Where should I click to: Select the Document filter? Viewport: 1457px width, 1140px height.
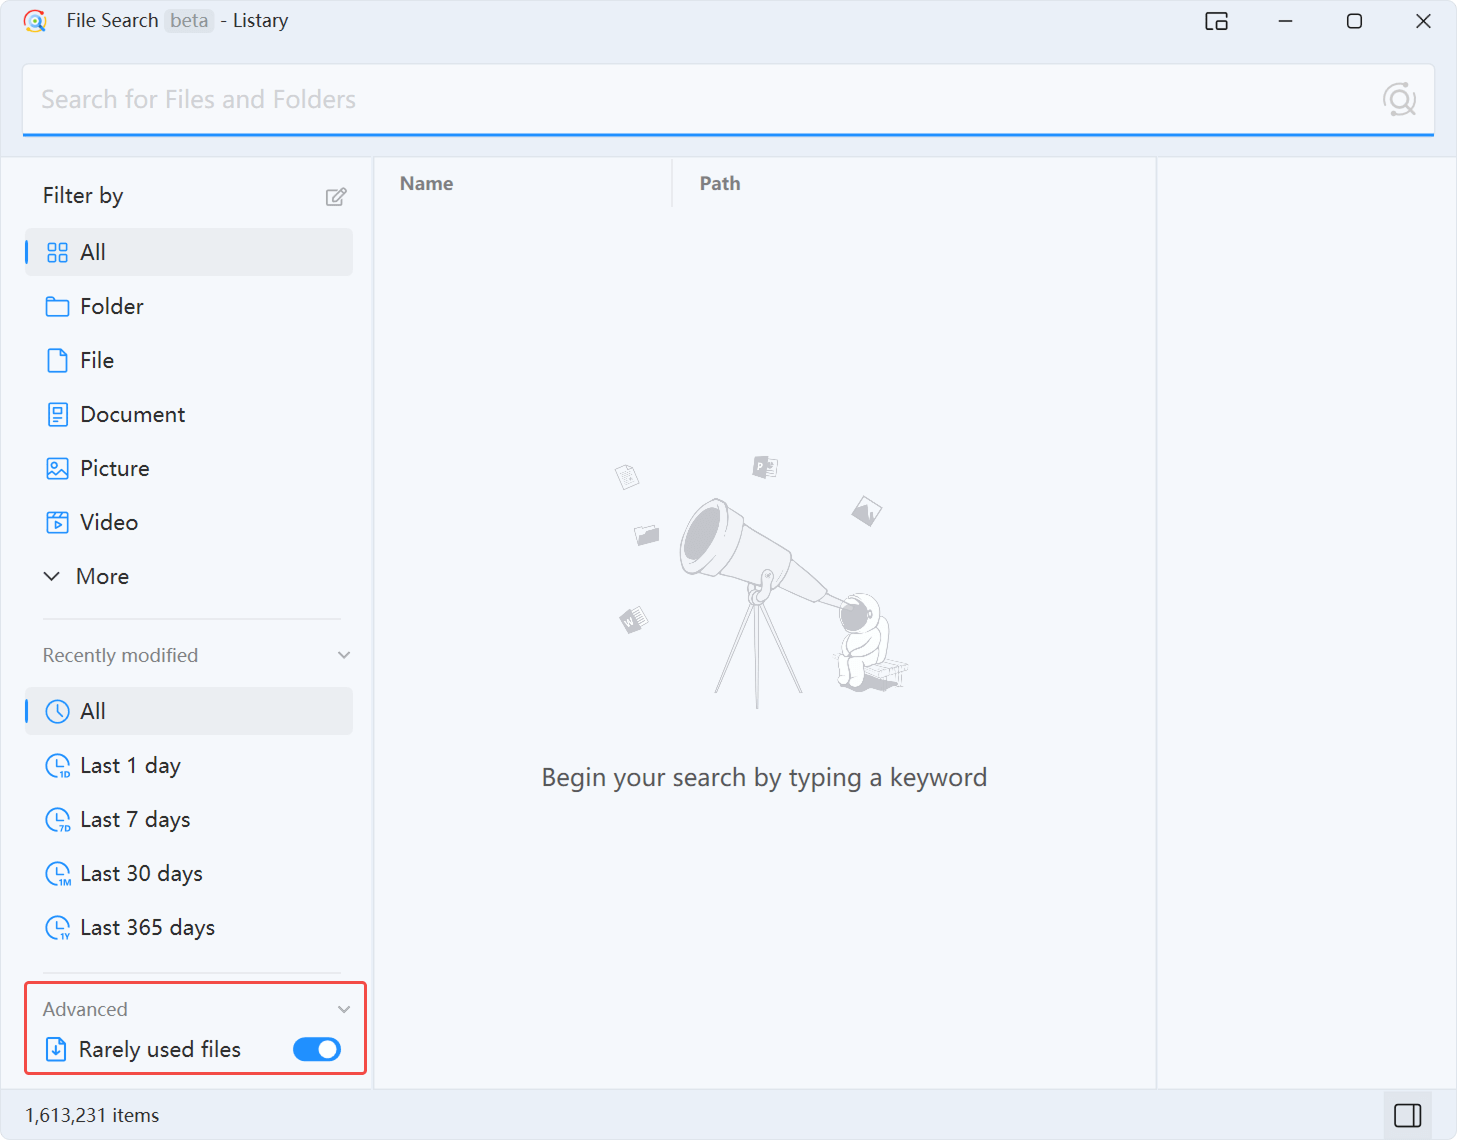[189, 414]
